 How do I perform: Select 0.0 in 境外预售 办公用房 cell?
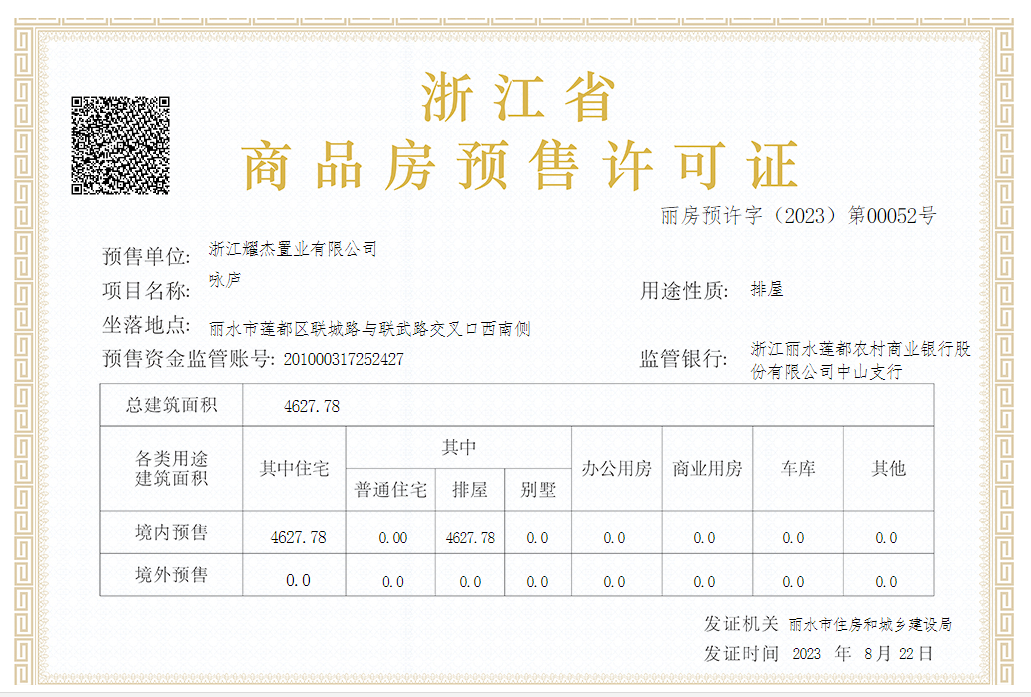[614, 582]
